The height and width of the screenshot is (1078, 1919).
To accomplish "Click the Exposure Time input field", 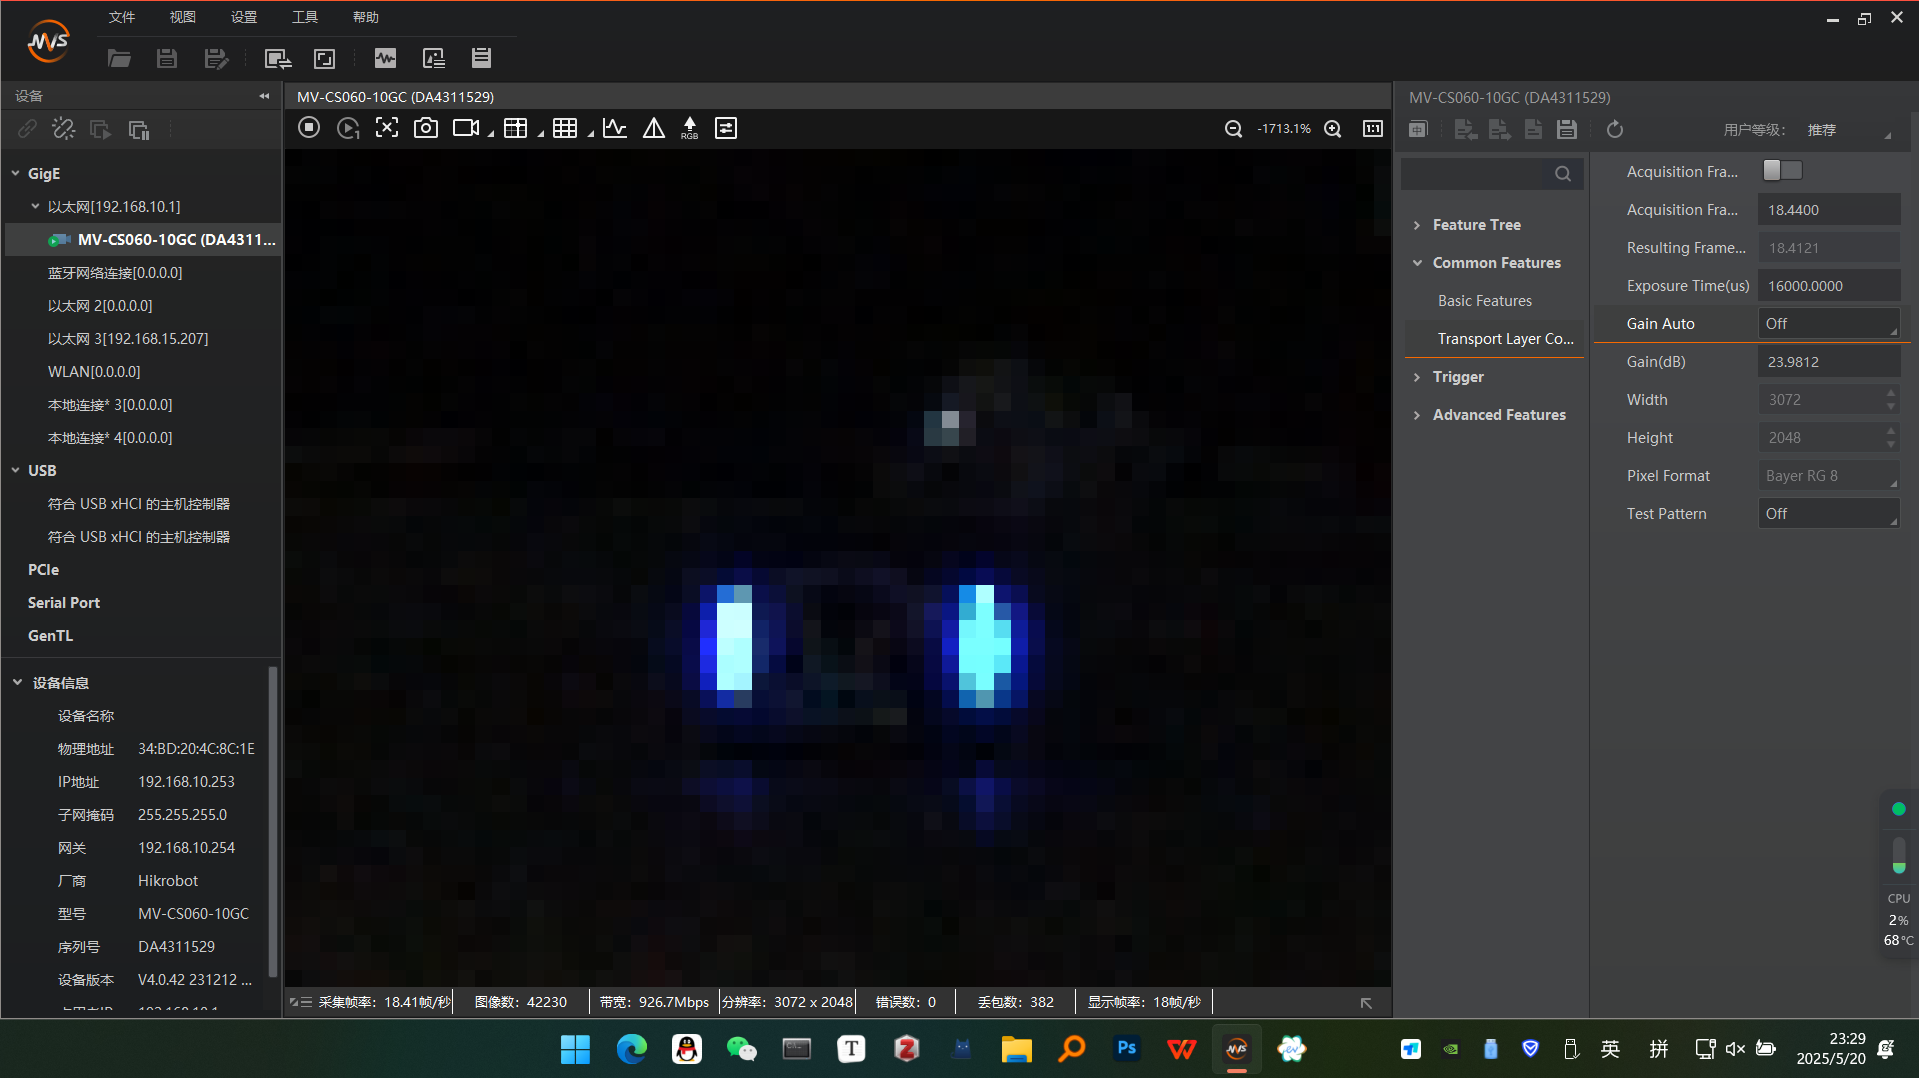I will (x=1828, y=286).
